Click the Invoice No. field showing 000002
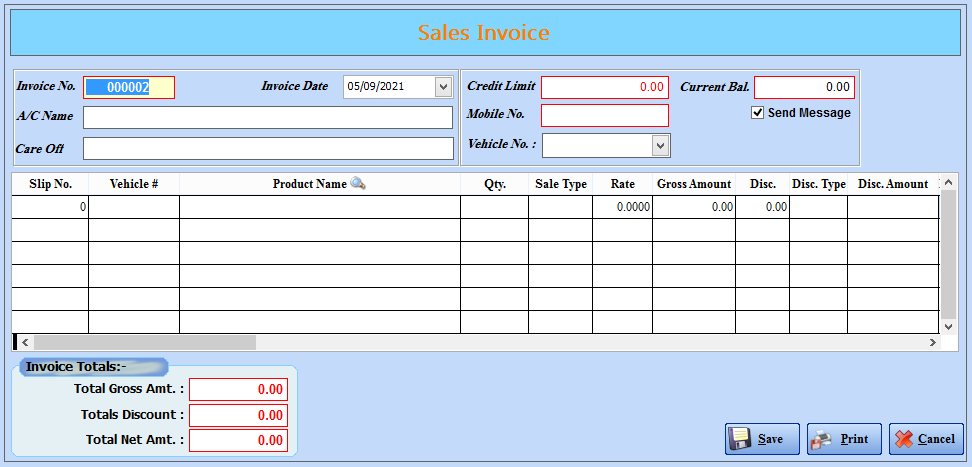The height and width of the screenshot is (467, 972). [x=129, y=87]
